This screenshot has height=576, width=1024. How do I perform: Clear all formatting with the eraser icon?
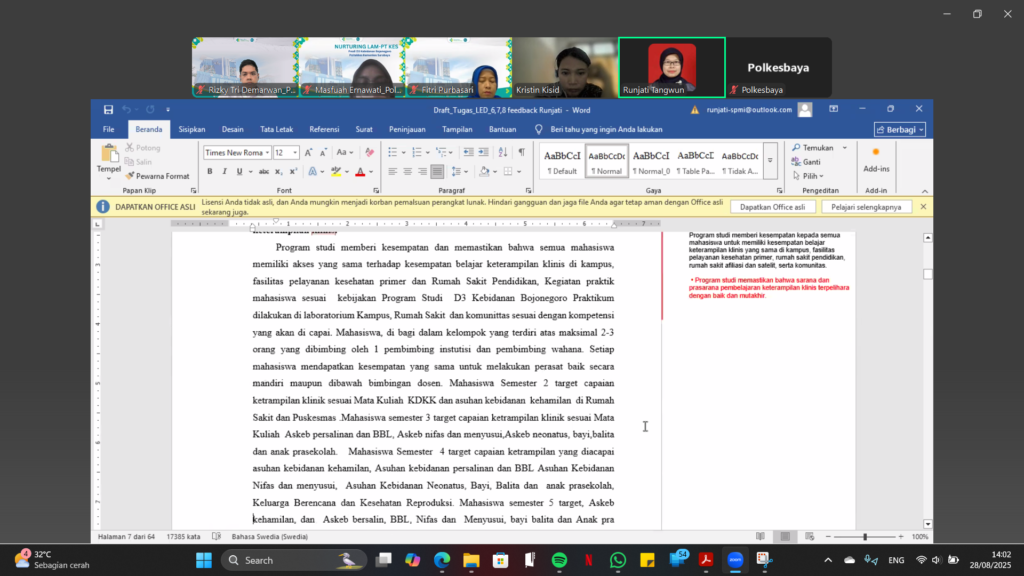tap(370, 152)
